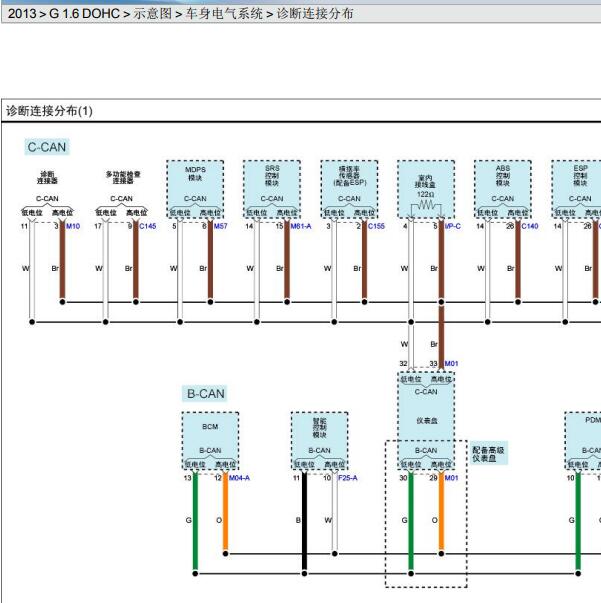The height and width of the screenshot is (603, 601).
Task: Open the C140 connector link
Action: pyautogui.click(x=530, y=226)
